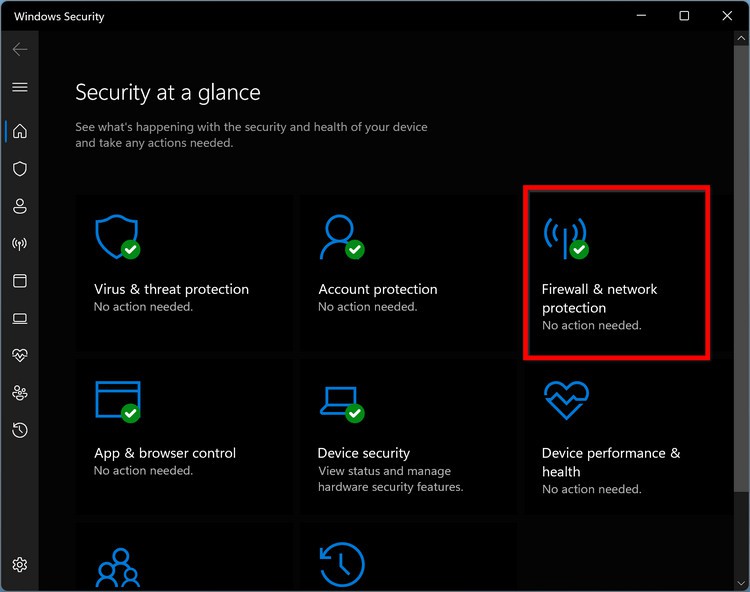Open Protection history clock sidebar icon
This screenshot has width=750, height=592.
[x=19, y=430]
